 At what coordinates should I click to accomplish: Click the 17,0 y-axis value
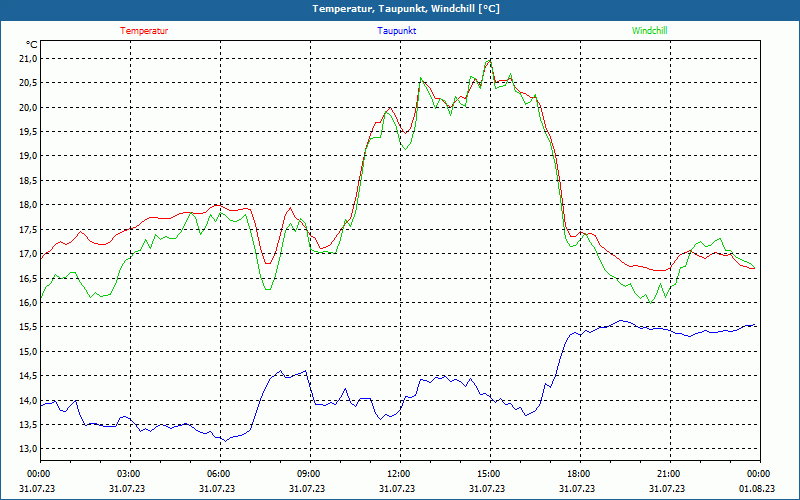pos(29,254)
